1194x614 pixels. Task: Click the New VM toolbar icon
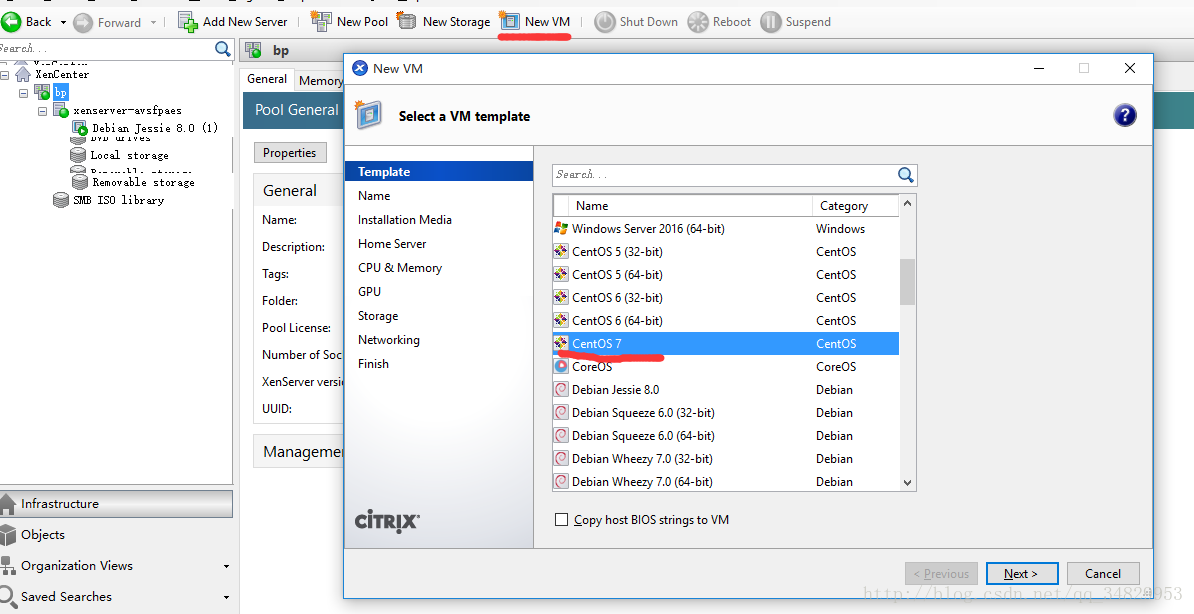510,21
